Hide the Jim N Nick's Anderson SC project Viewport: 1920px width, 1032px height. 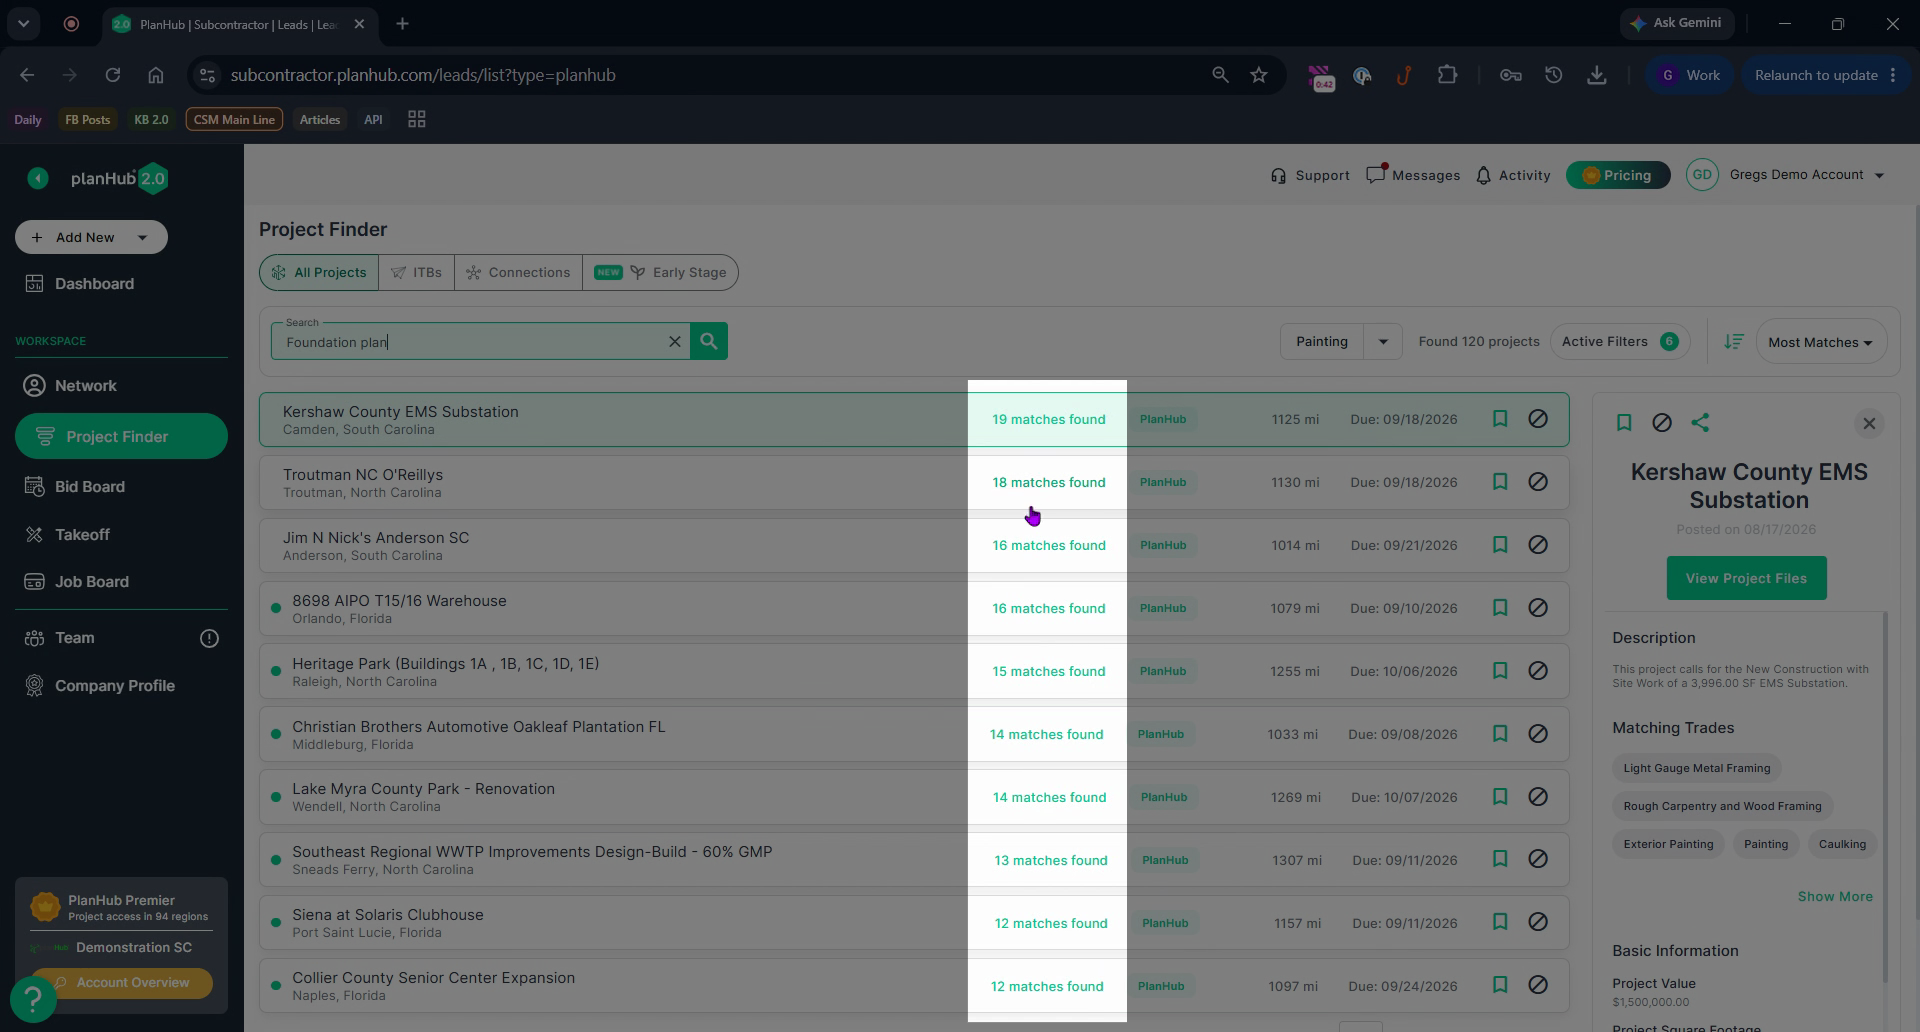pos(1538,545)
